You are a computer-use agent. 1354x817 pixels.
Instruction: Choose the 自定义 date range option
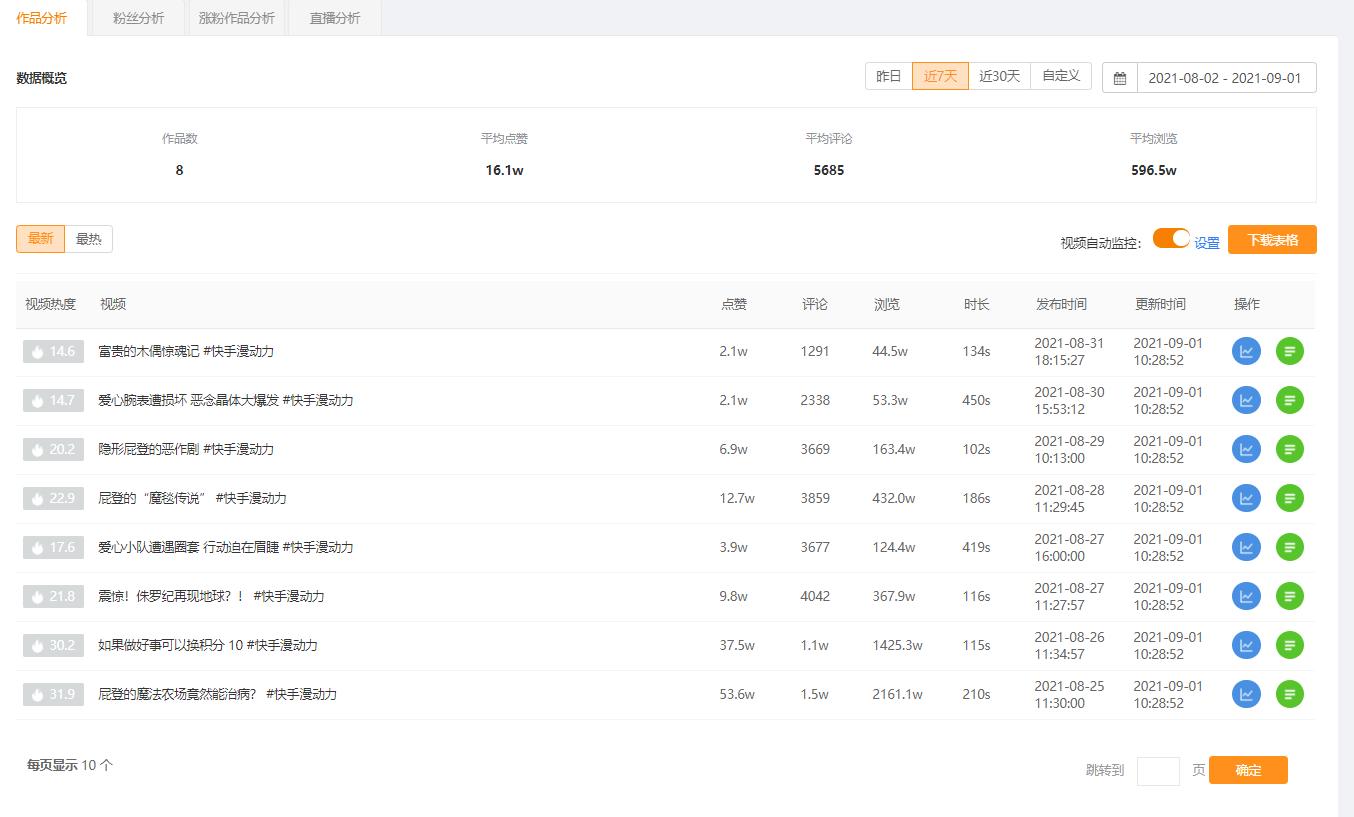pyautogui.click(x=1061, y=76)
